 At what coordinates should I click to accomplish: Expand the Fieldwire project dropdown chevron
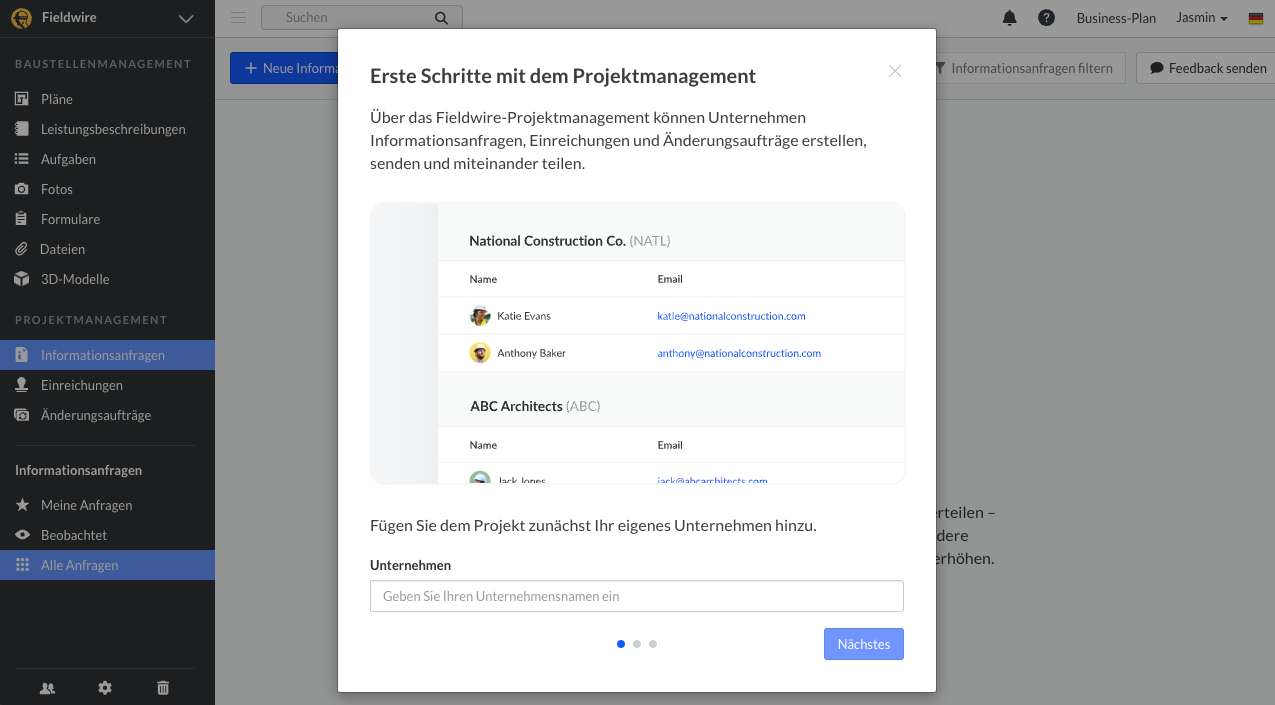(x=186, y=18)
